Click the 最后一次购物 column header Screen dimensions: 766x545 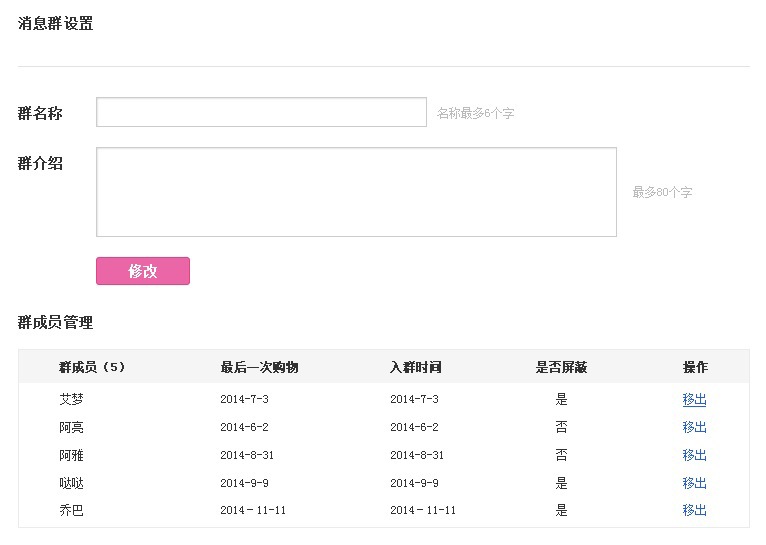click(x=259, y=367)
